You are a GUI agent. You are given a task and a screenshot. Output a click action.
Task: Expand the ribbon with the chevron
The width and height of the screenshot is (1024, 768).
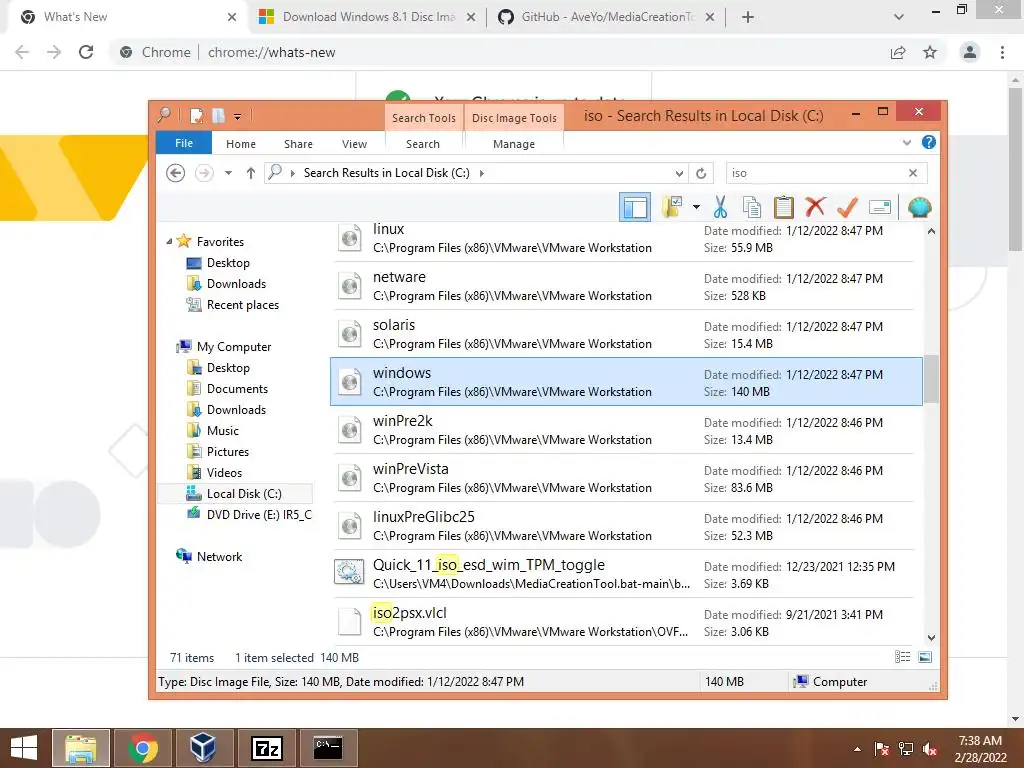(x=906, y=142)
